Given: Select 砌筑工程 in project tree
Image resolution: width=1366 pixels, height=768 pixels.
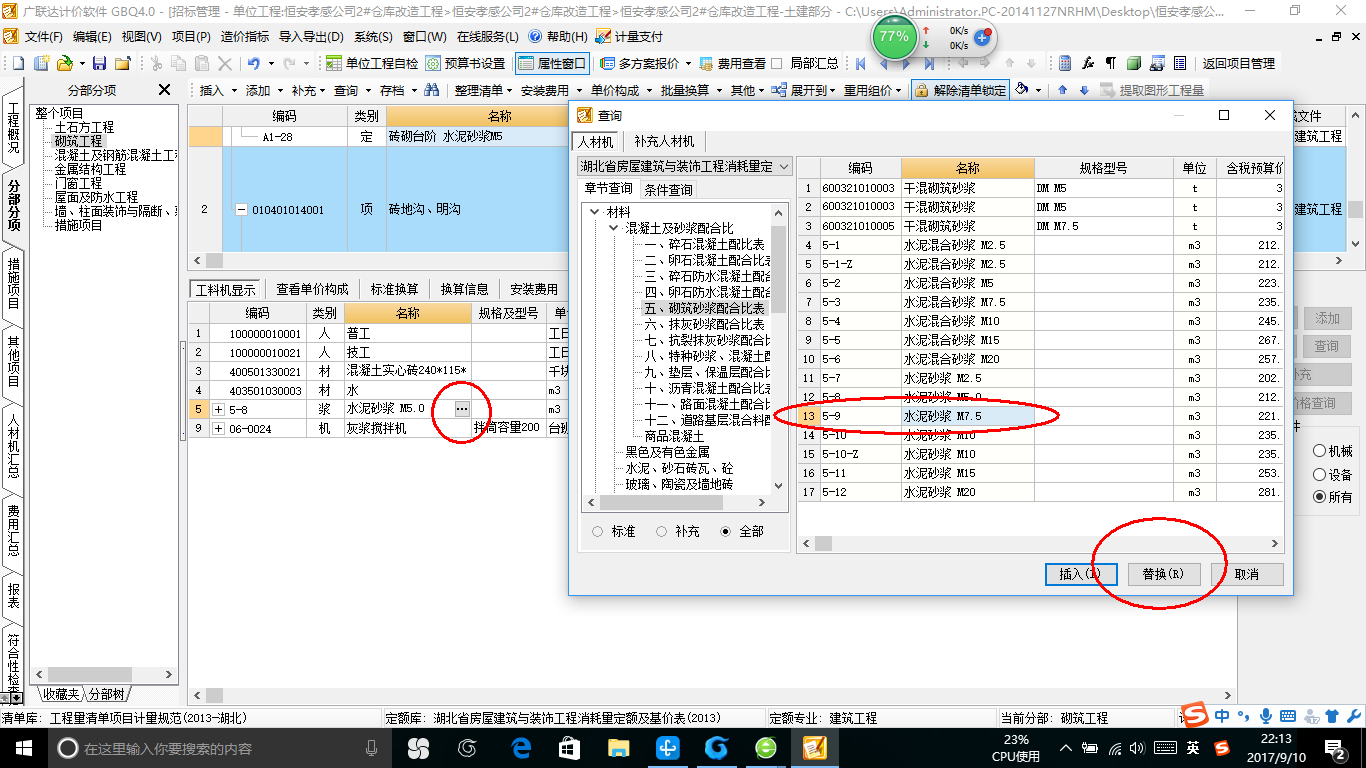Looking at the screenshot, I should (78, 141).
